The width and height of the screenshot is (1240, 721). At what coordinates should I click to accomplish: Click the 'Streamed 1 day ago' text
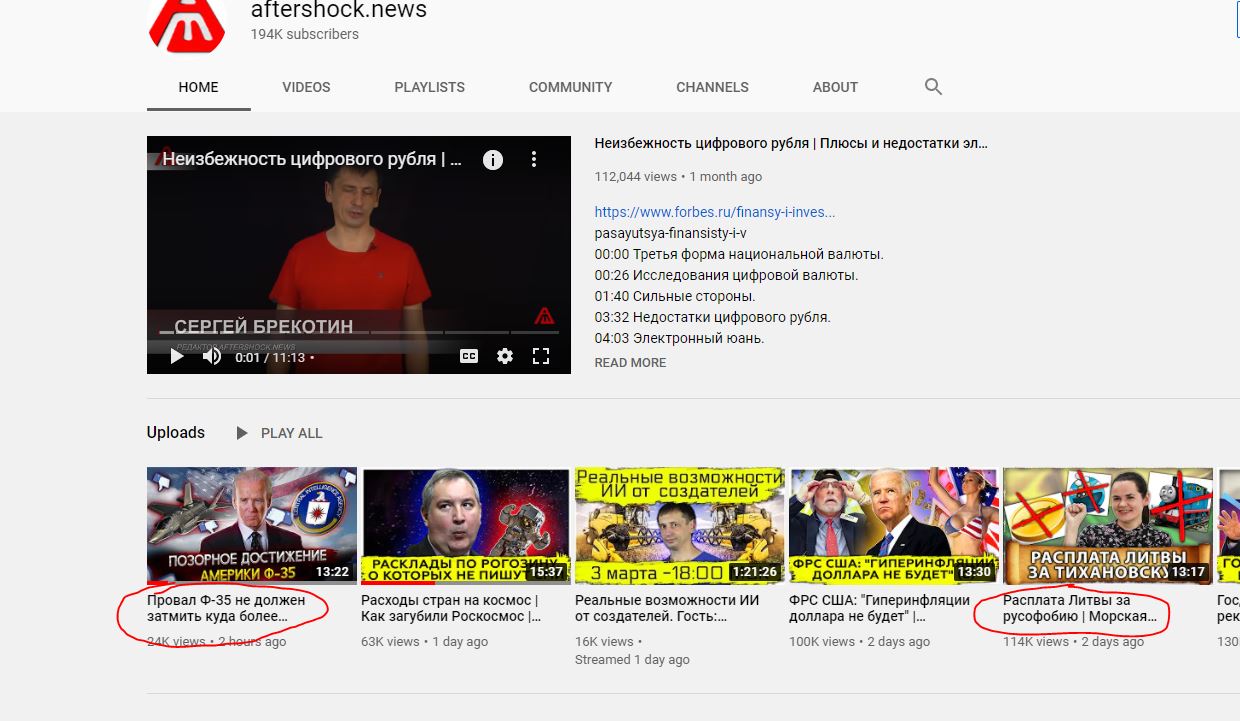tap(632, 659)
